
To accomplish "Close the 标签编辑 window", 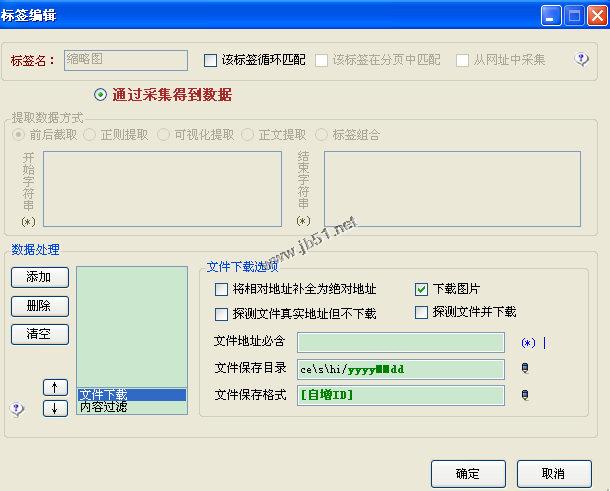I will 597,16.
